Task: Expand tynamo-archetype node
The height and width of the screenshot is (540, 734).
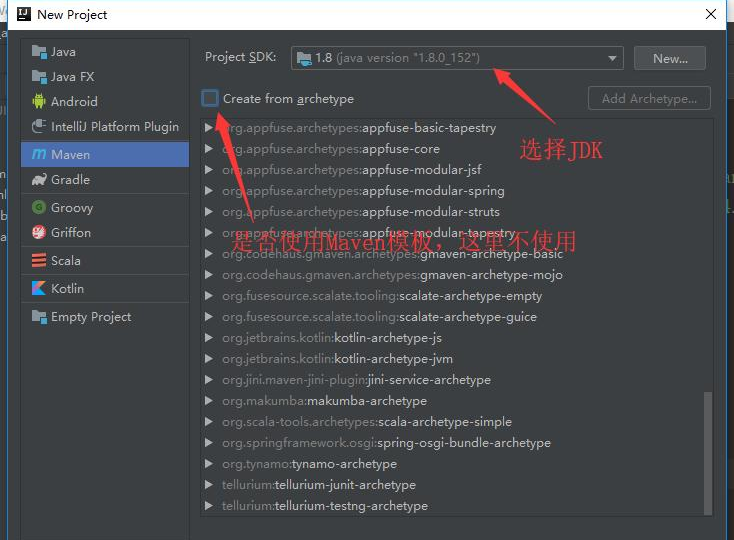Action: tap(209, 464)
